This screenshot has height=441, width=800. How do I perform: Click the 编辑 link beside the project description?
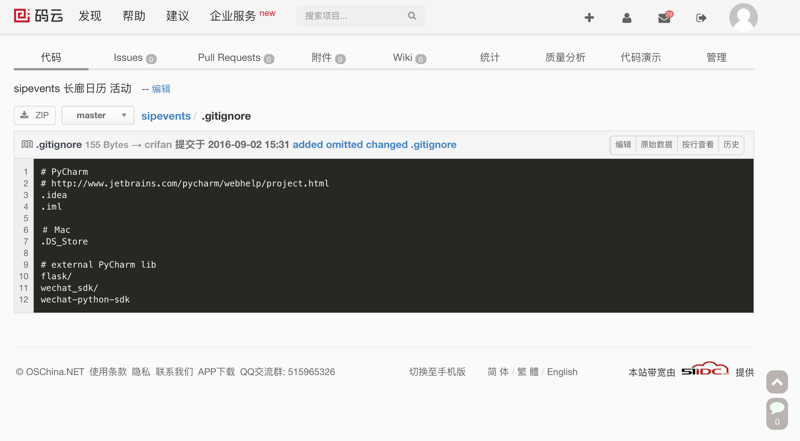(161, 89)
